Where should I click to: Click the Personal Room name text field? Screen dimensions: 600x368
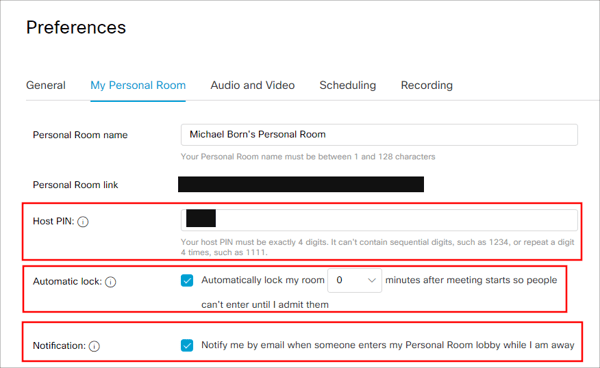click(379, 135)
